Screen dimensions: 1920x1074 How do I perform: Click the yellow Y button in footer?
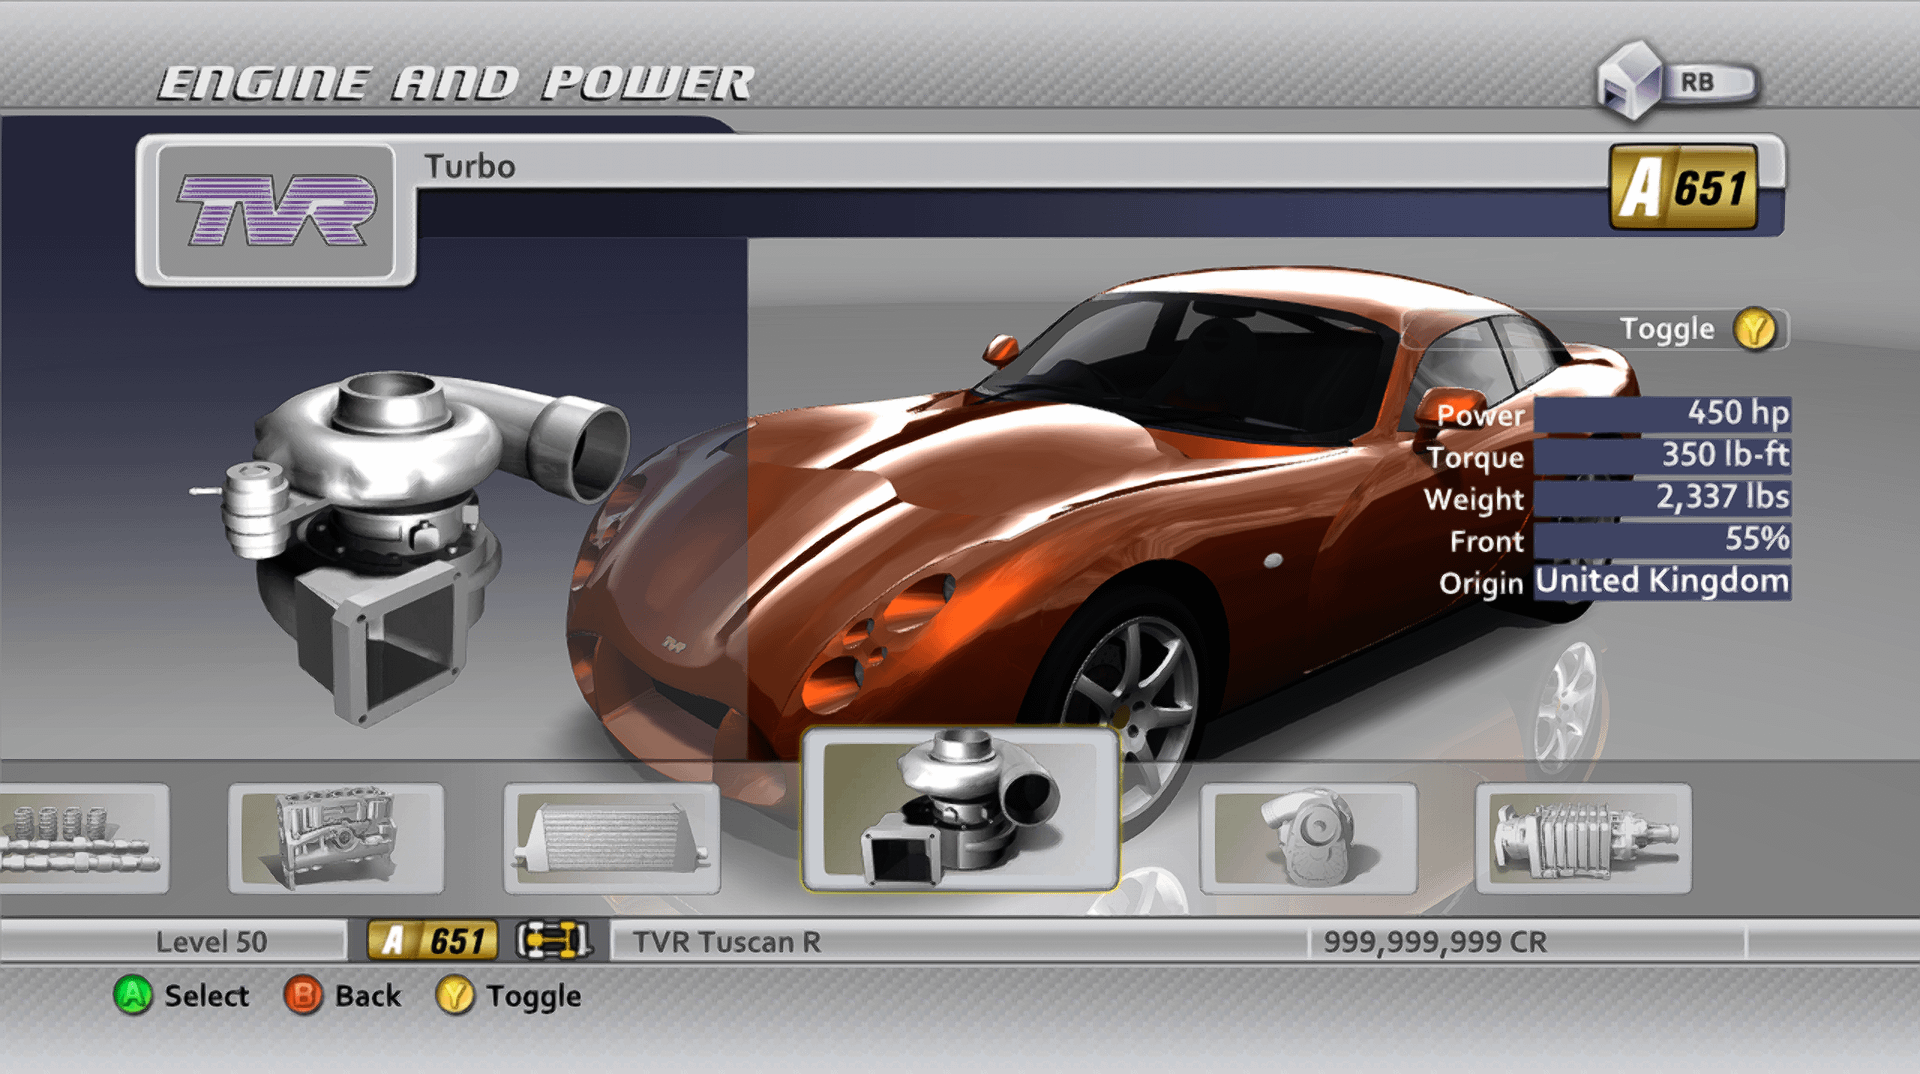455,996
